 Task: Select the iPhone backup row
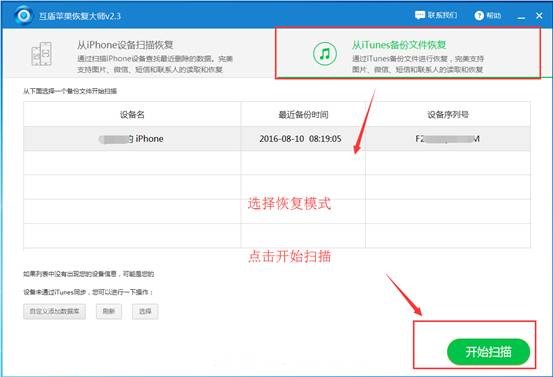[x=277, y=139]
